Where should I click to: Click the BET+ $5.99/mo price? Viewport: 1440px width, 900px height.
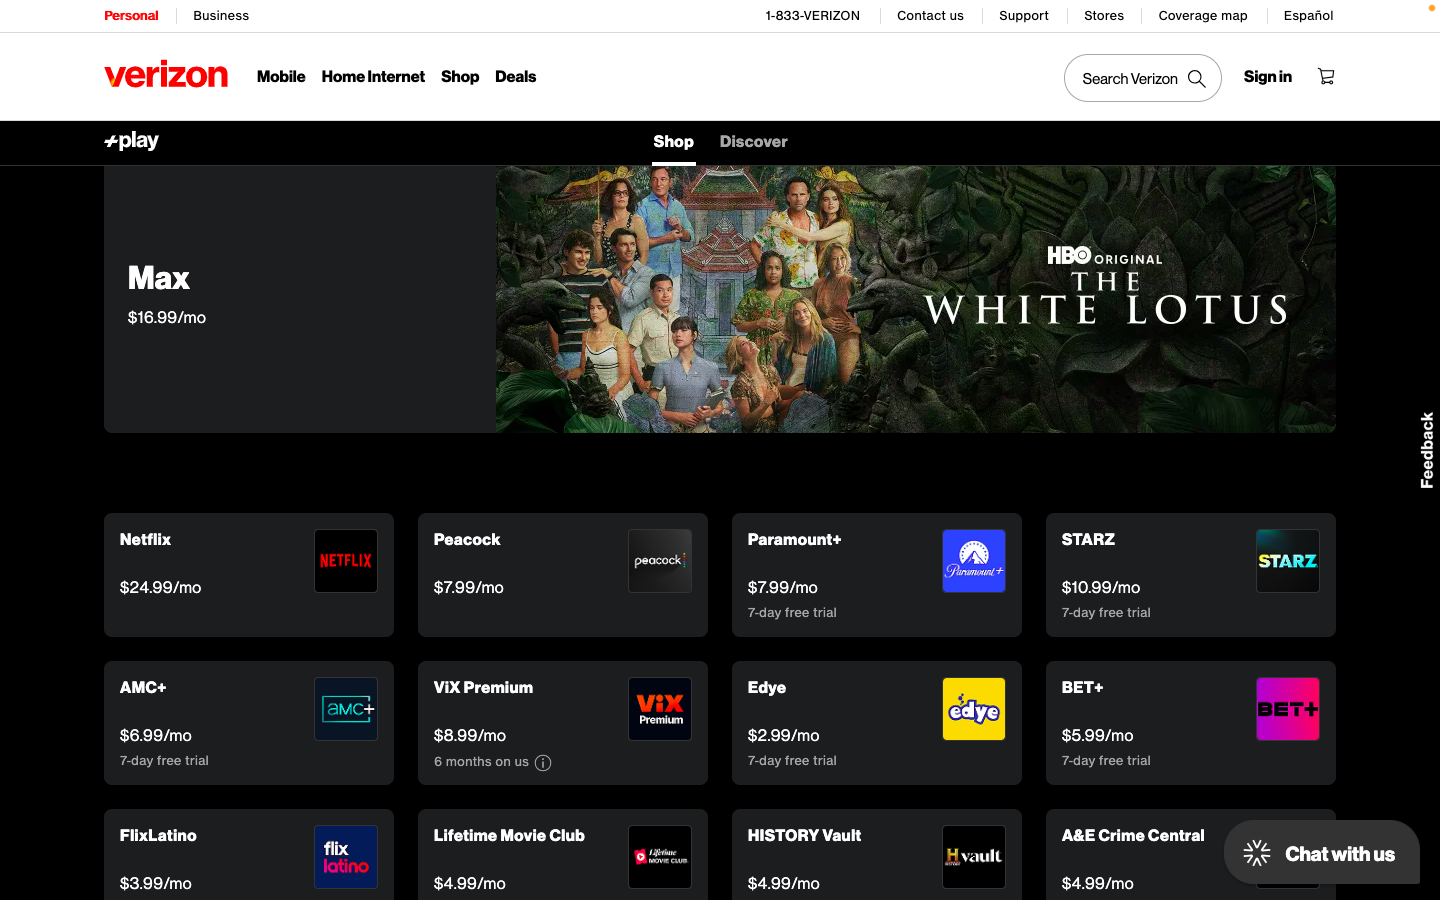tap(1098, 736)
